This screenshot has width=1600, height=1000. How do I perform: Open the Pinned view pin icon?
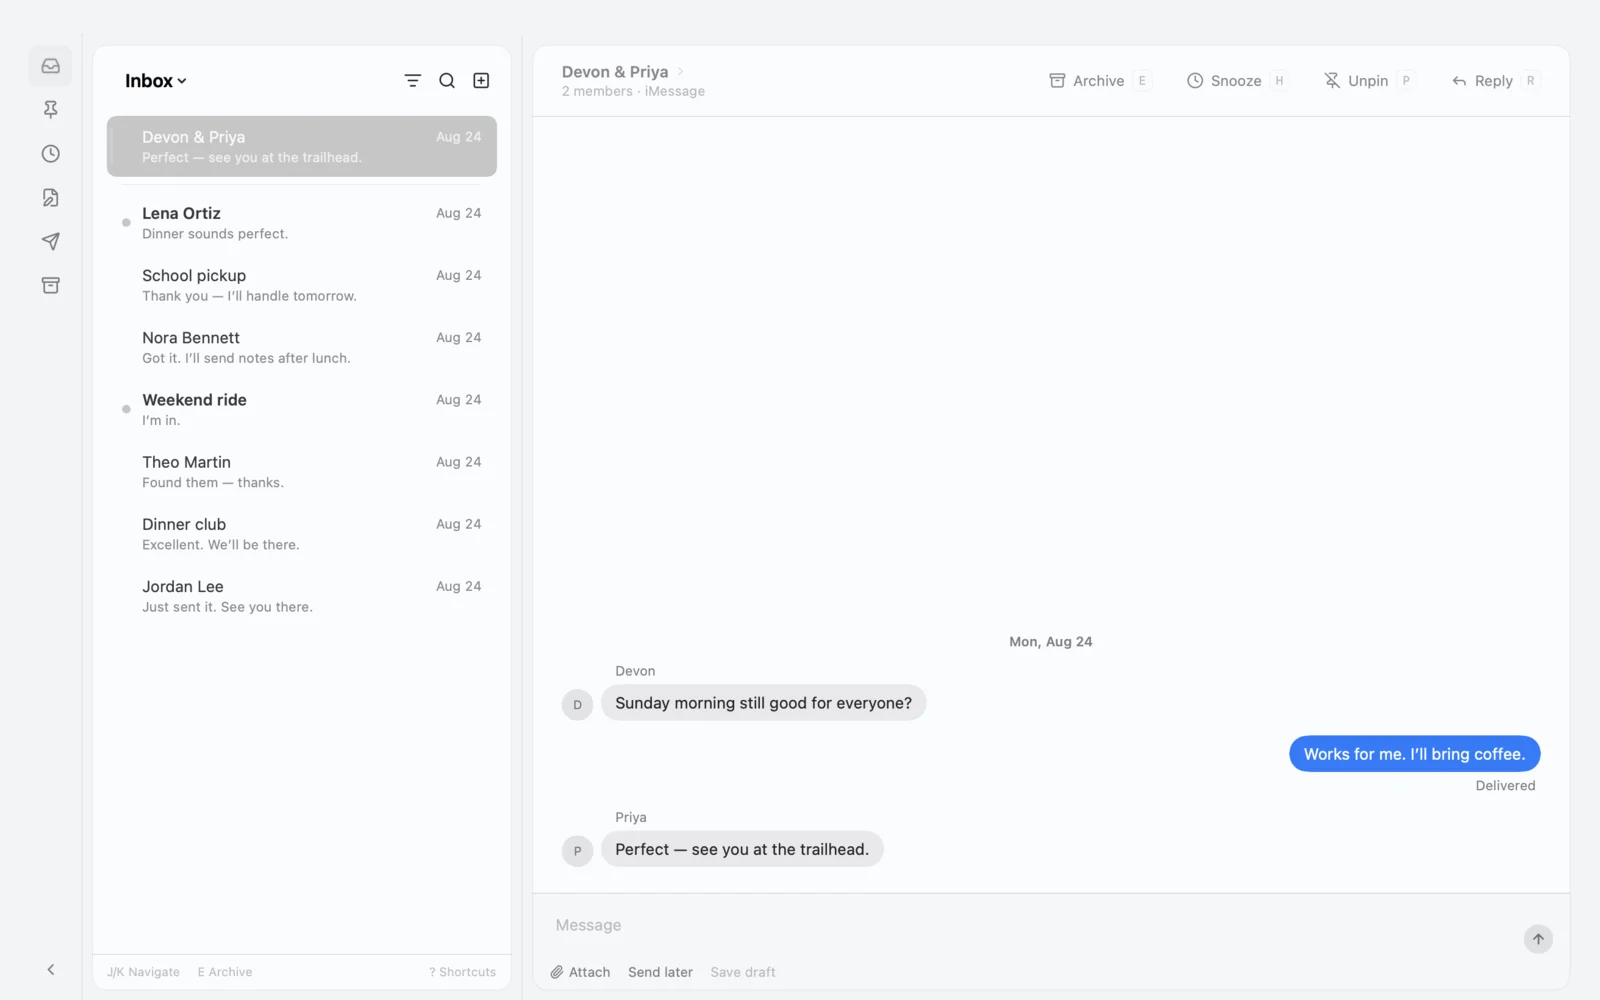point(50,110)
